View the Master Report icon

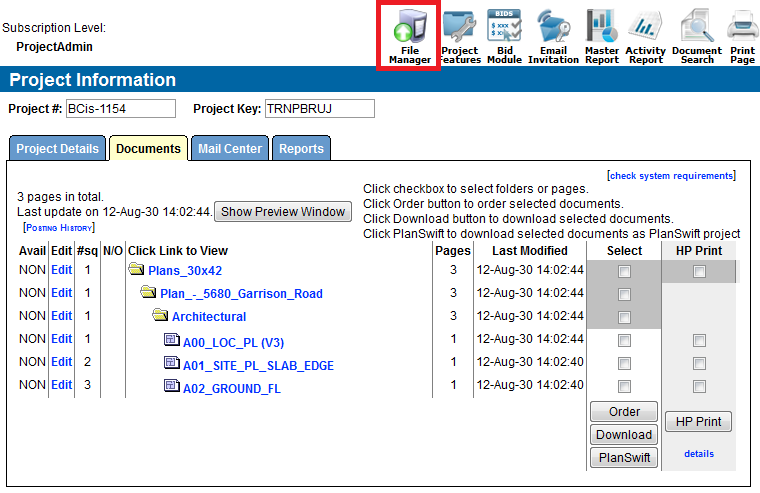point(602,36)
